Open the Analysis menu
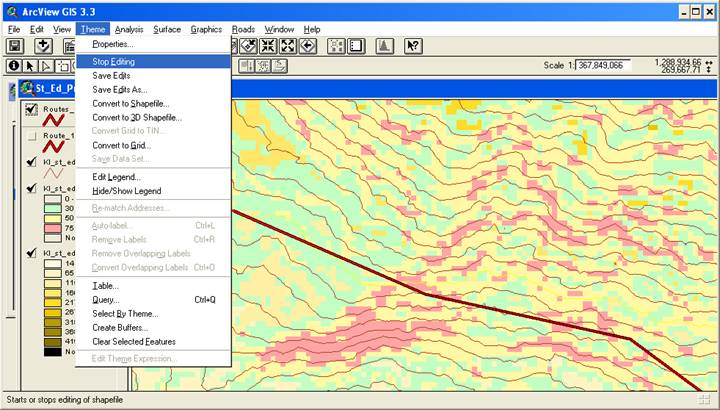 pos(128,29)
